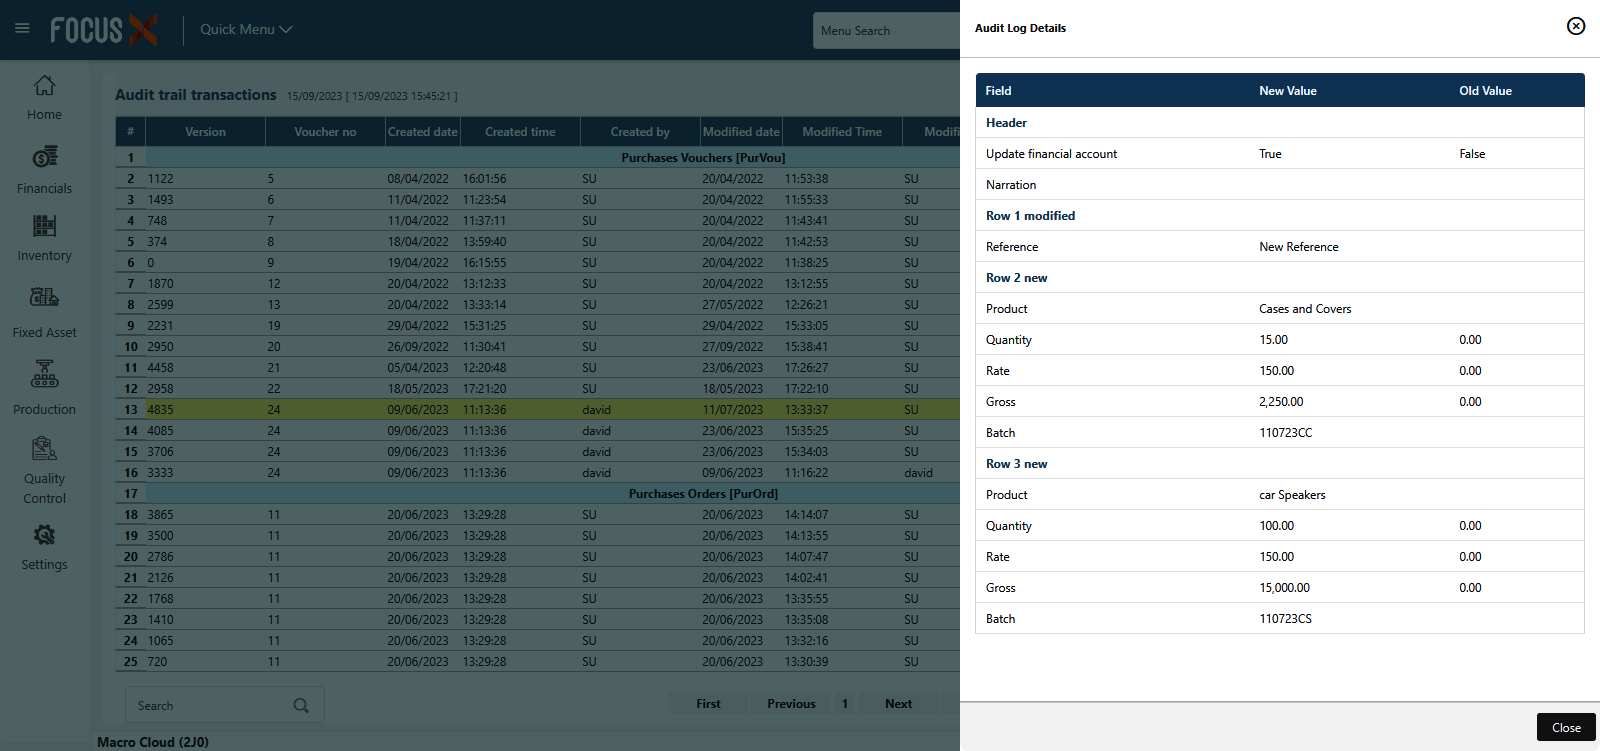1600x751 pixels.
Task: Click the Created by column header
Action: (x=640, y=132)
